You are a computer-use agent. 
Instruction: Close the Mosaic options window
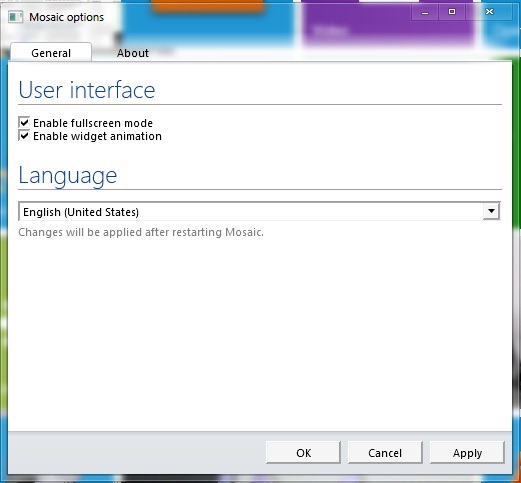pyautogui.click(x=489, y=12)
